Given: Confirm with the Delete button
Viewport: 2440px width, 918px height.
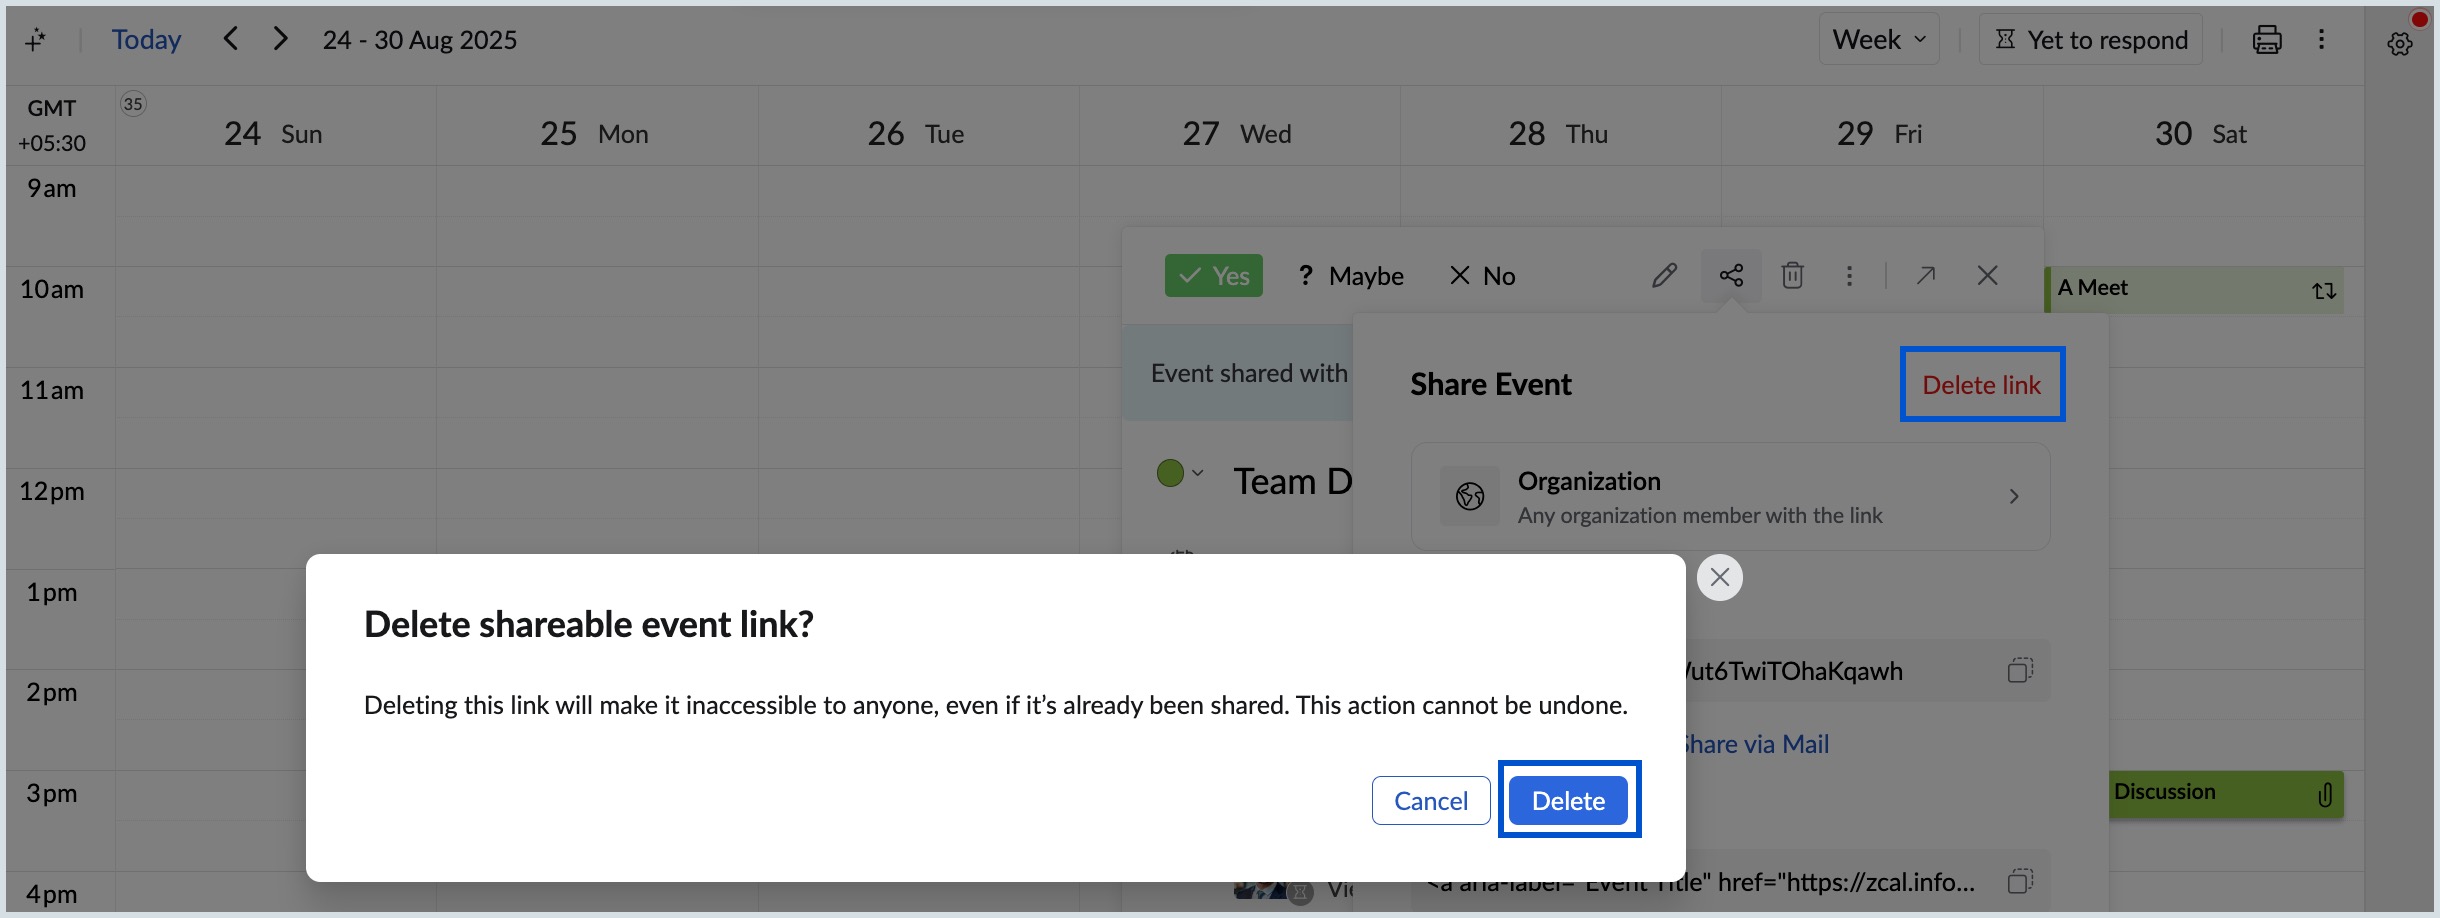Looking at the screenshot, I should tap(1566, 800).
